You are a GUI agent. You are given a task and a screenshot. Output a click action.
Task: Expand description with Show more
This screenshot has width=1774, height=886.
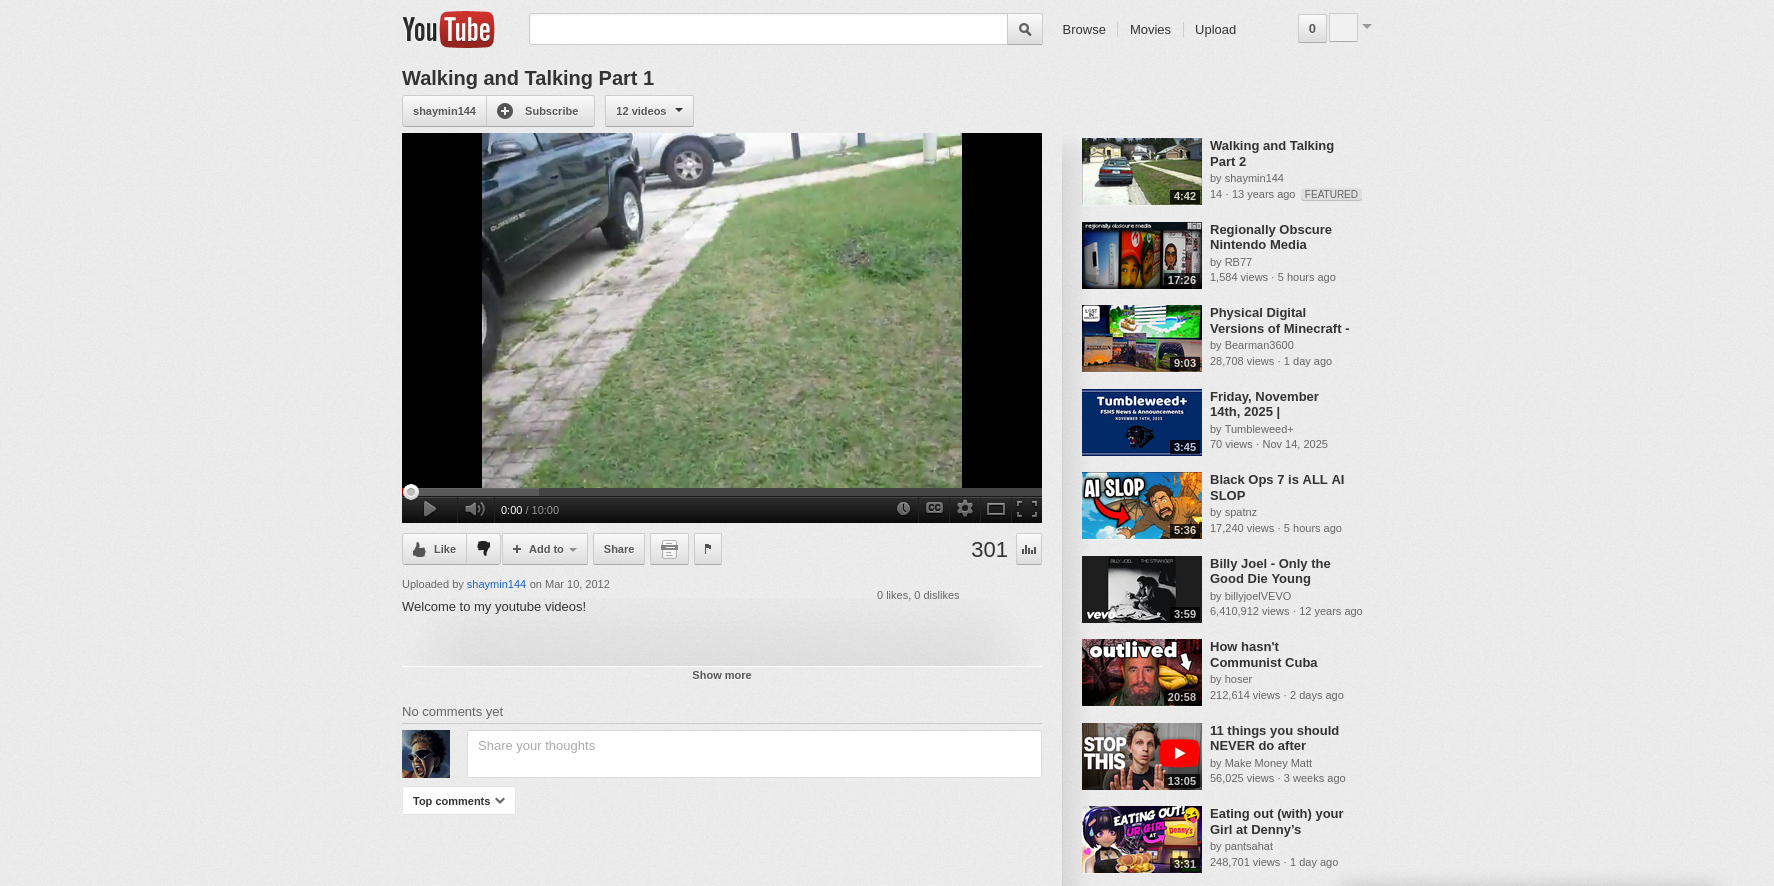721,675
